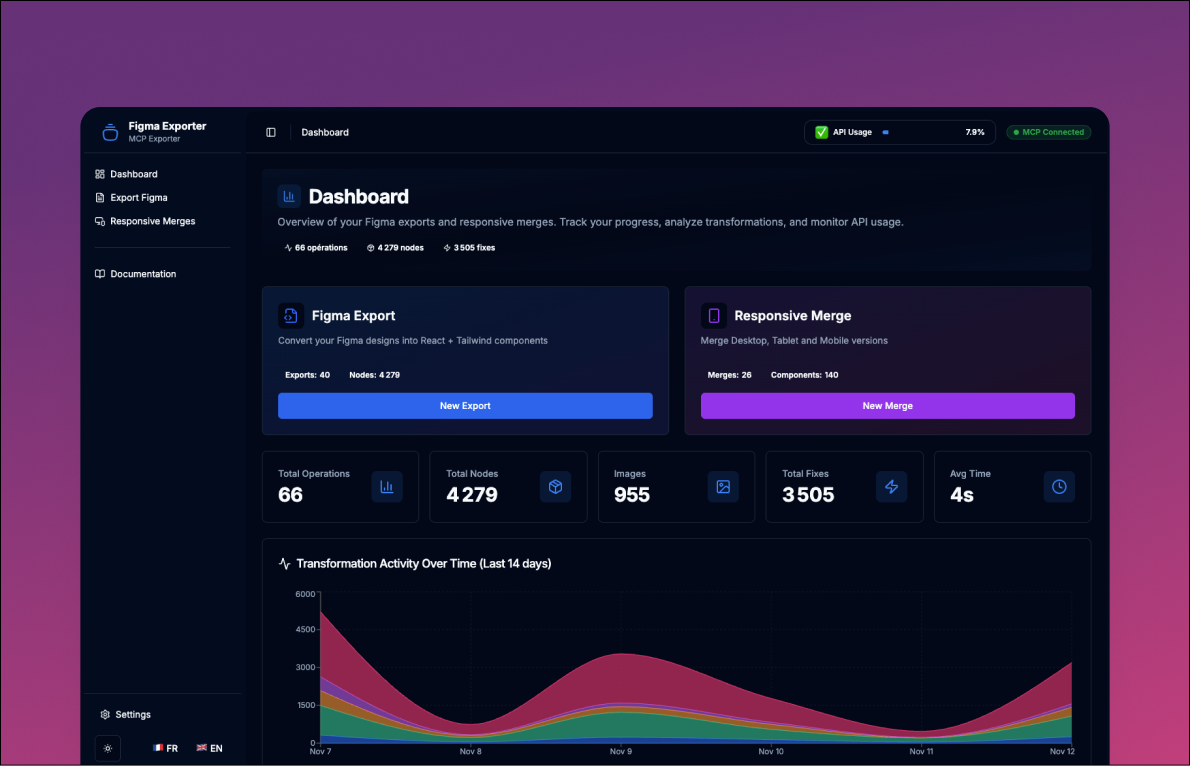Click the Dashboard breadcrumb in top bar

(325, 132)
